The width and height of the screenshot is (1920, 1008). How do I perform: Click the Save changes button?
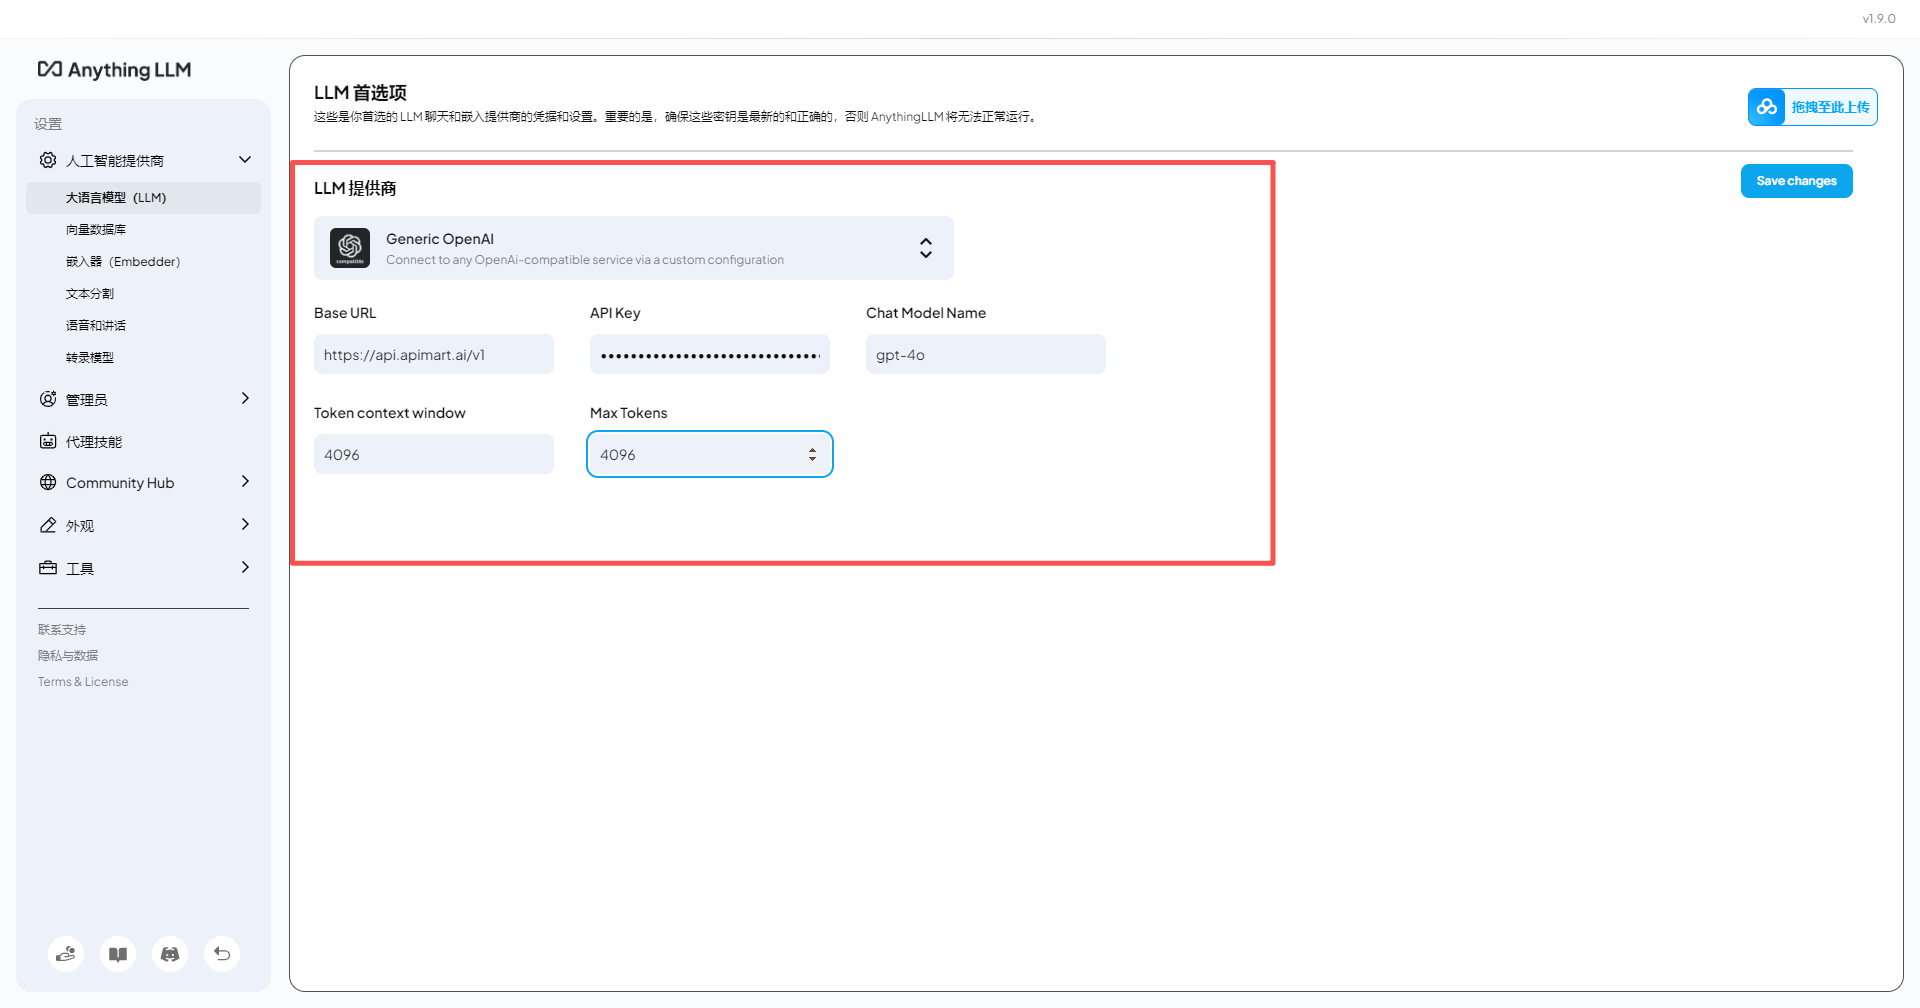click(1796, 181)
